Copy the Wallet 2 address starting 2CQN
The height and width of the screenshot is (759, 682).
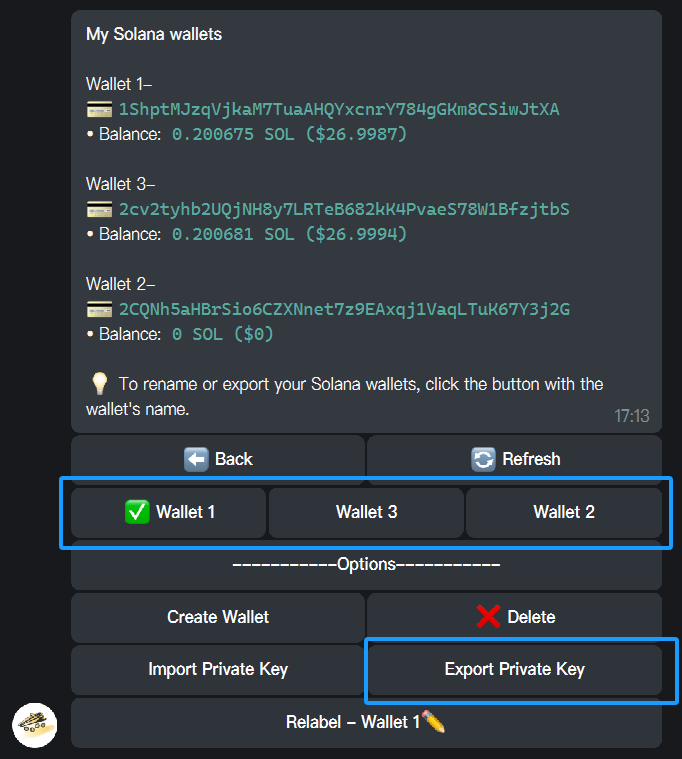pos(344,309)
